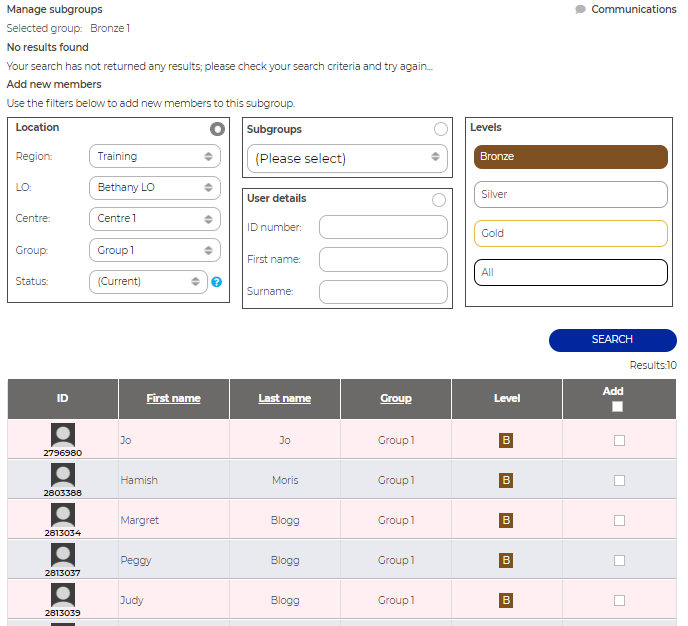688x626 pixels.
Task: Click the Bronze level badge for Jo
Action: coord(506,440)
